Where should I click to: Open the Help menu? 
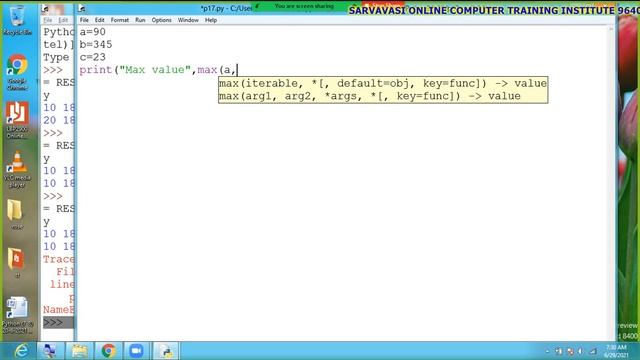[211, 20]
